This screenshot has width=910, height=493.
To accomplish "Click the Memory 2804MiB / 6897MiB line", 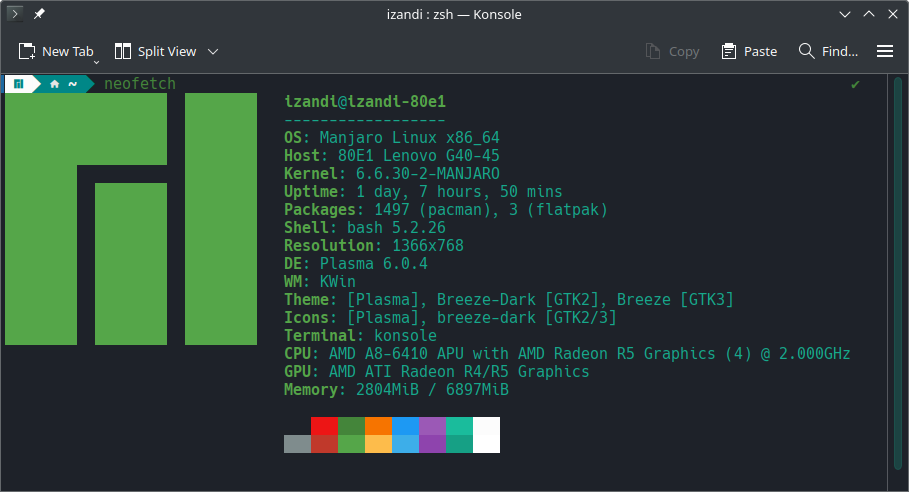I will (396, 390).
